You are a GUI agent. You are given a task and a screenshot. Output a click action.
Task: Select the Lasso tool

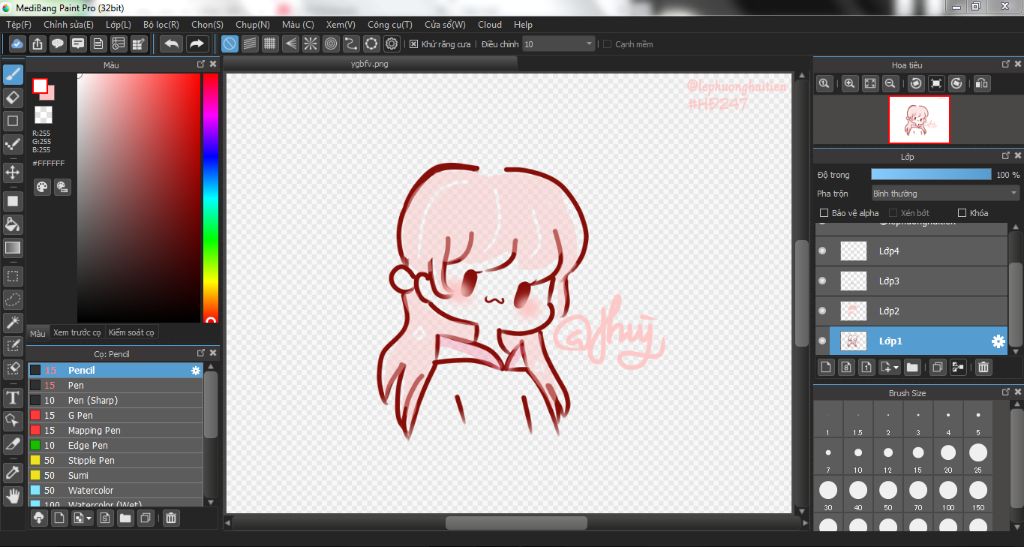tap(12, 300)
